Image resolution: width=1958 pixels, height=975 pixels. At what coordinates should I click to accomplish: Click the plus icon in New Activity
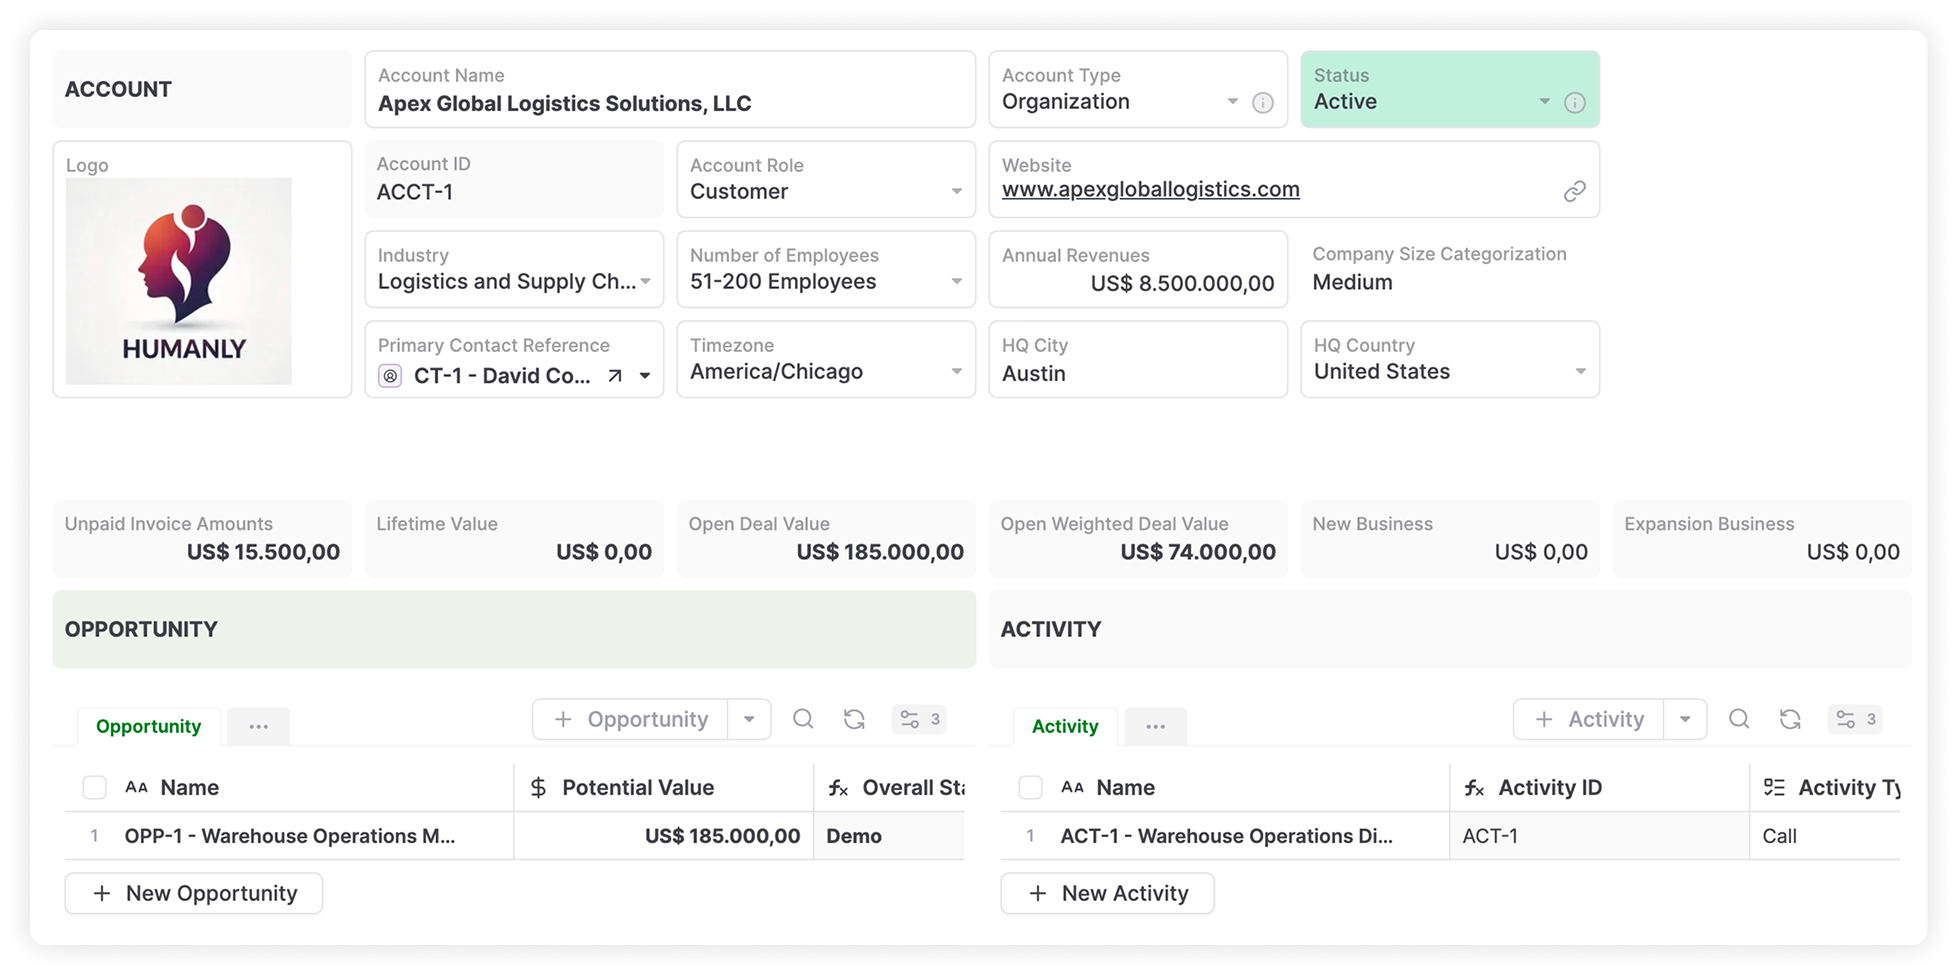click(1038, 893)
